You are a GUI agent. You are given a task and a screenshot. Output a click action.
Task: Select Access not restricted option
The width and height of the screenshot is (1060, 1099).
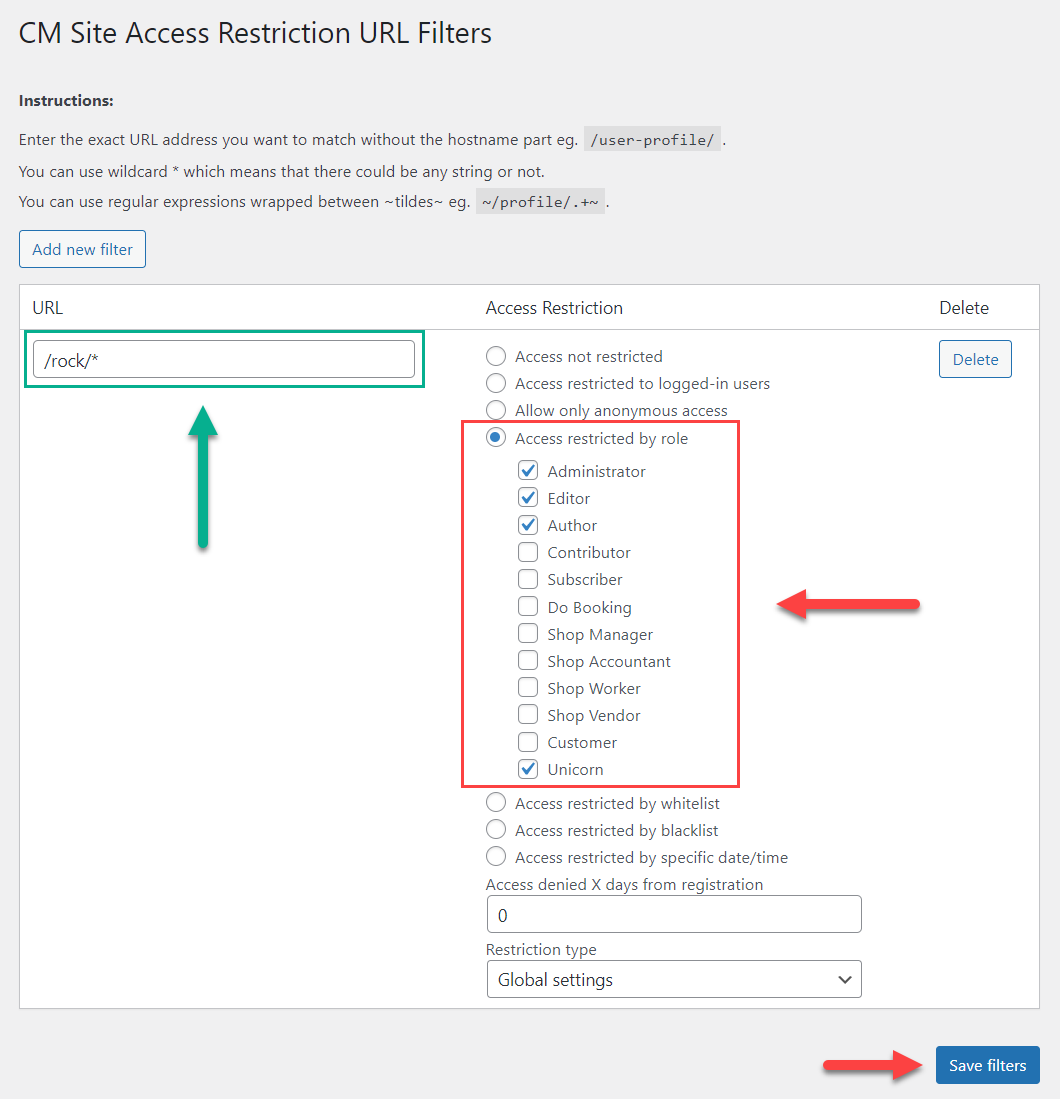point(496,356)
